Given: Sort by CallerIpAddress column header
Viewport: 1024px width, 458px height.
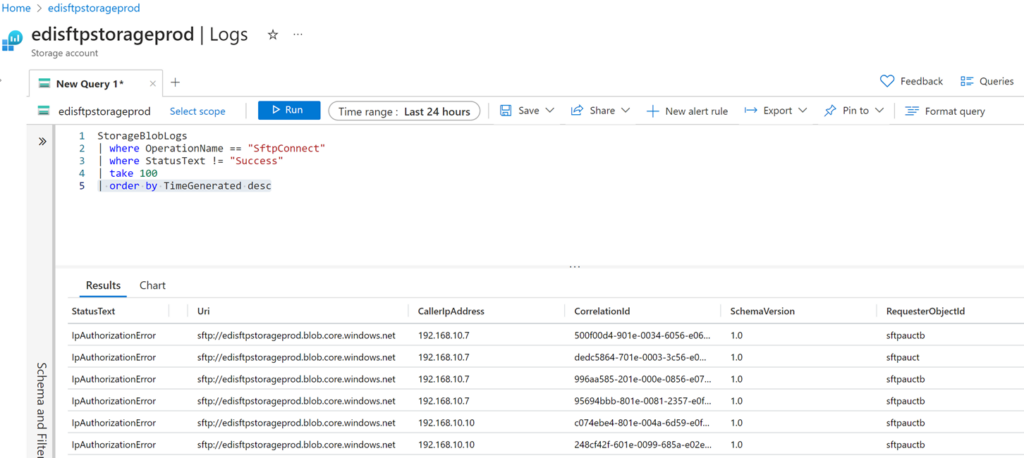Looking at the screenshot, I should click(x=451, y=311).
